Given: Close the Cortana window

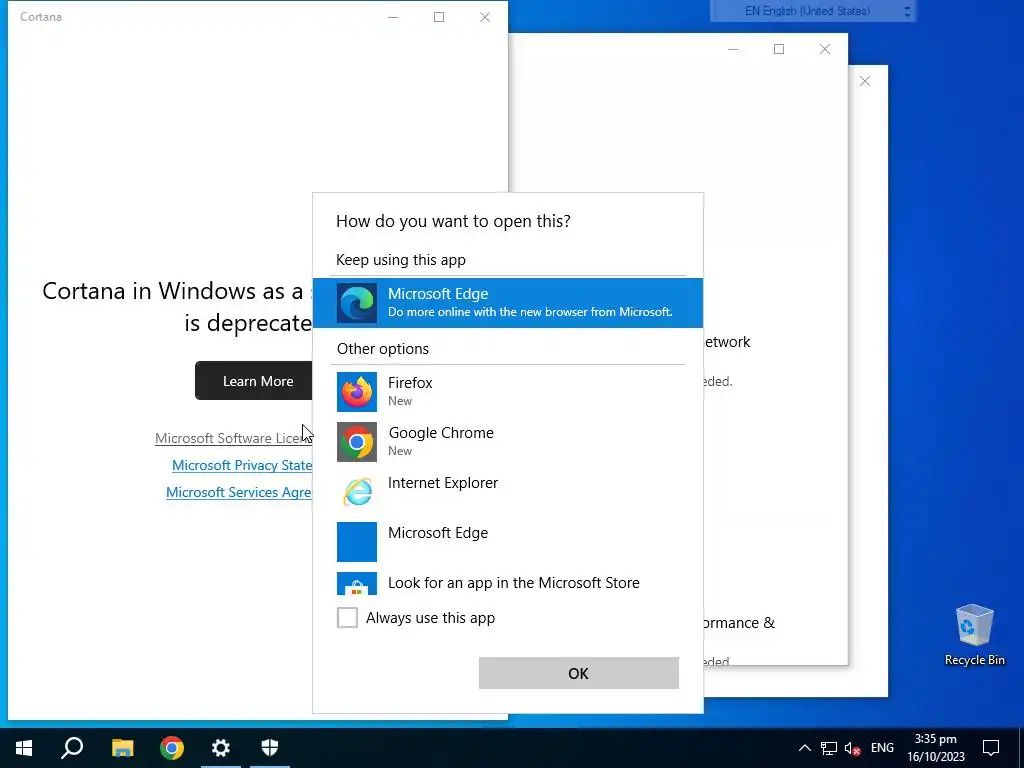Looking at the screenshot, I should 485,17.
